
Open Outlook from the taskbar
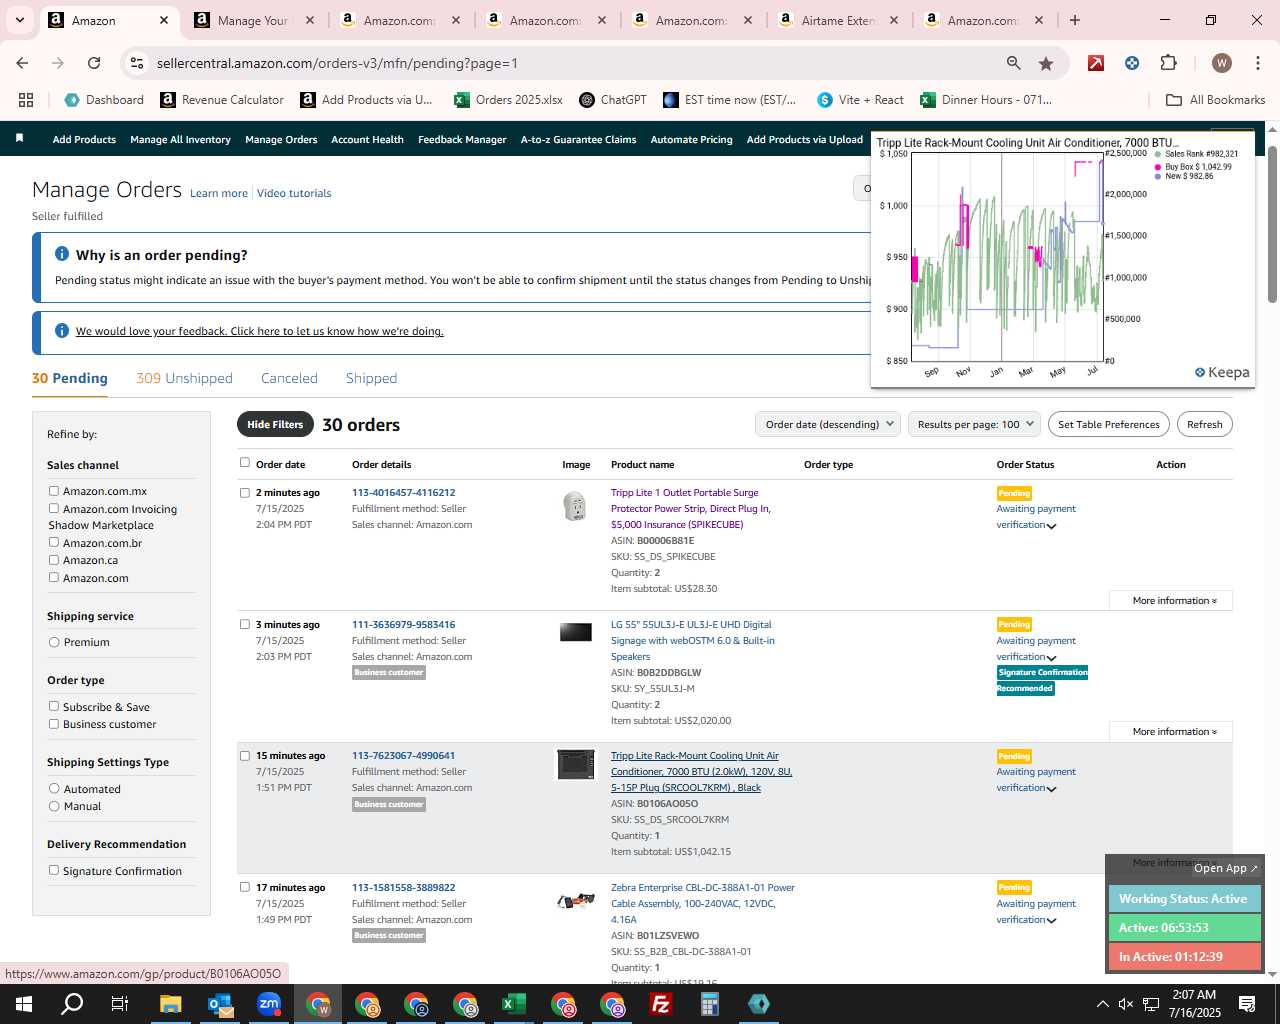[x=220, y=1004]
